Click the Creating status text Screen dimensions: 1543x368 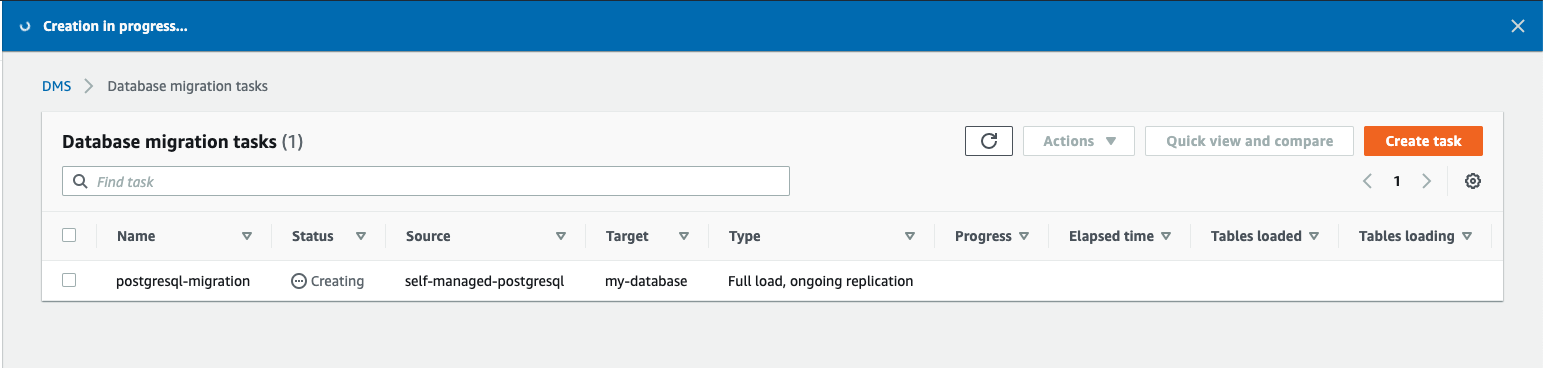[x=337, y=282]
